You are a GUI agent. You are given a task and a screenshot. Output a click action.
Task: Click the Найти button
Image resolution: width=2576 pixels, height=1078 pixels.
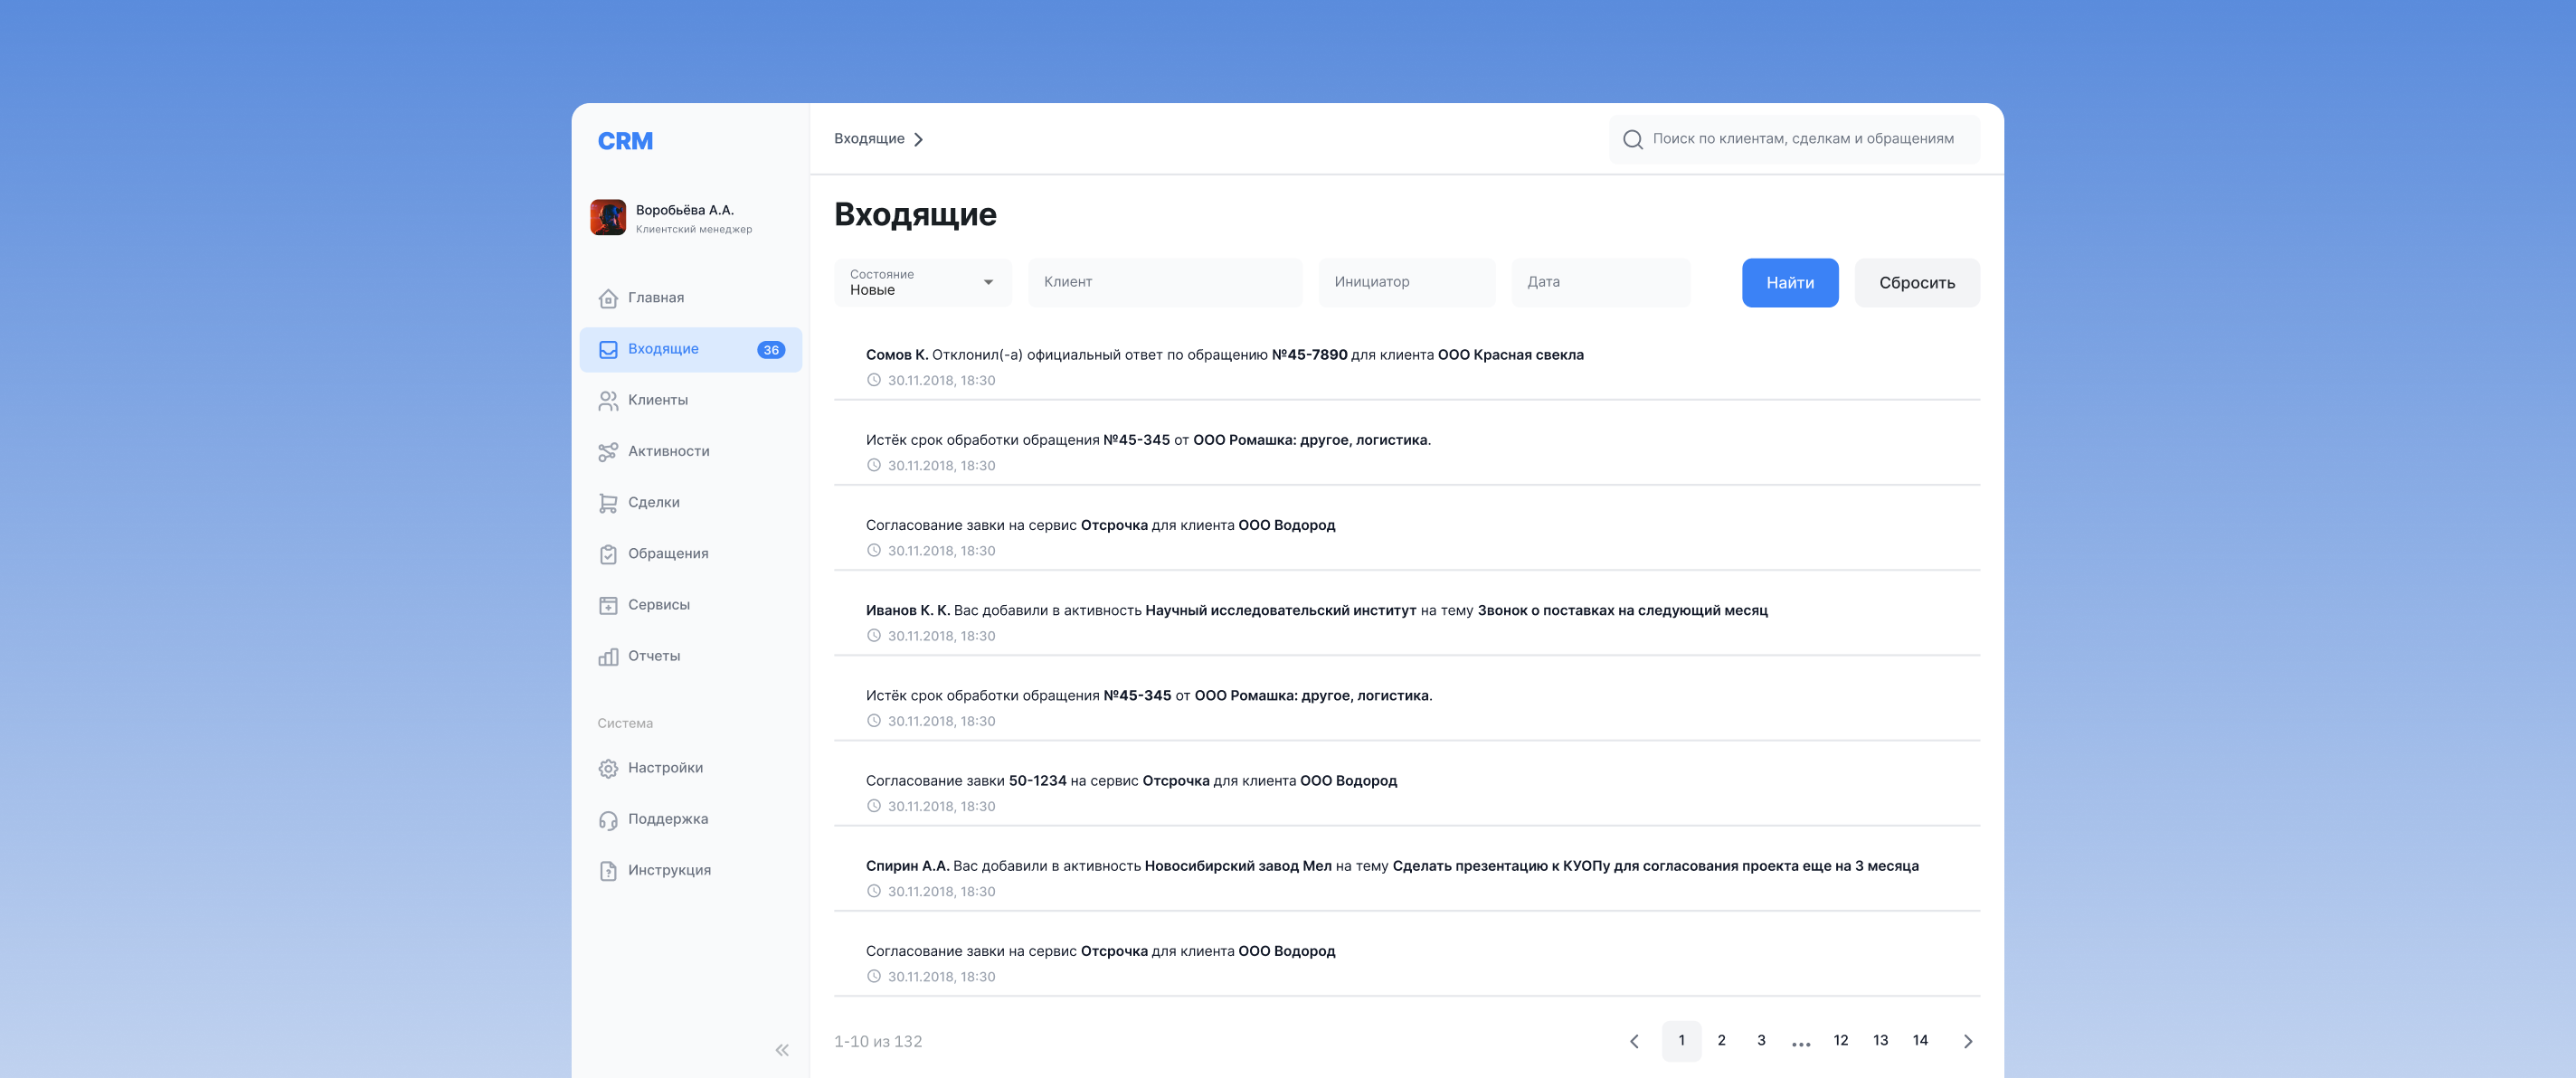point(1790,283)
